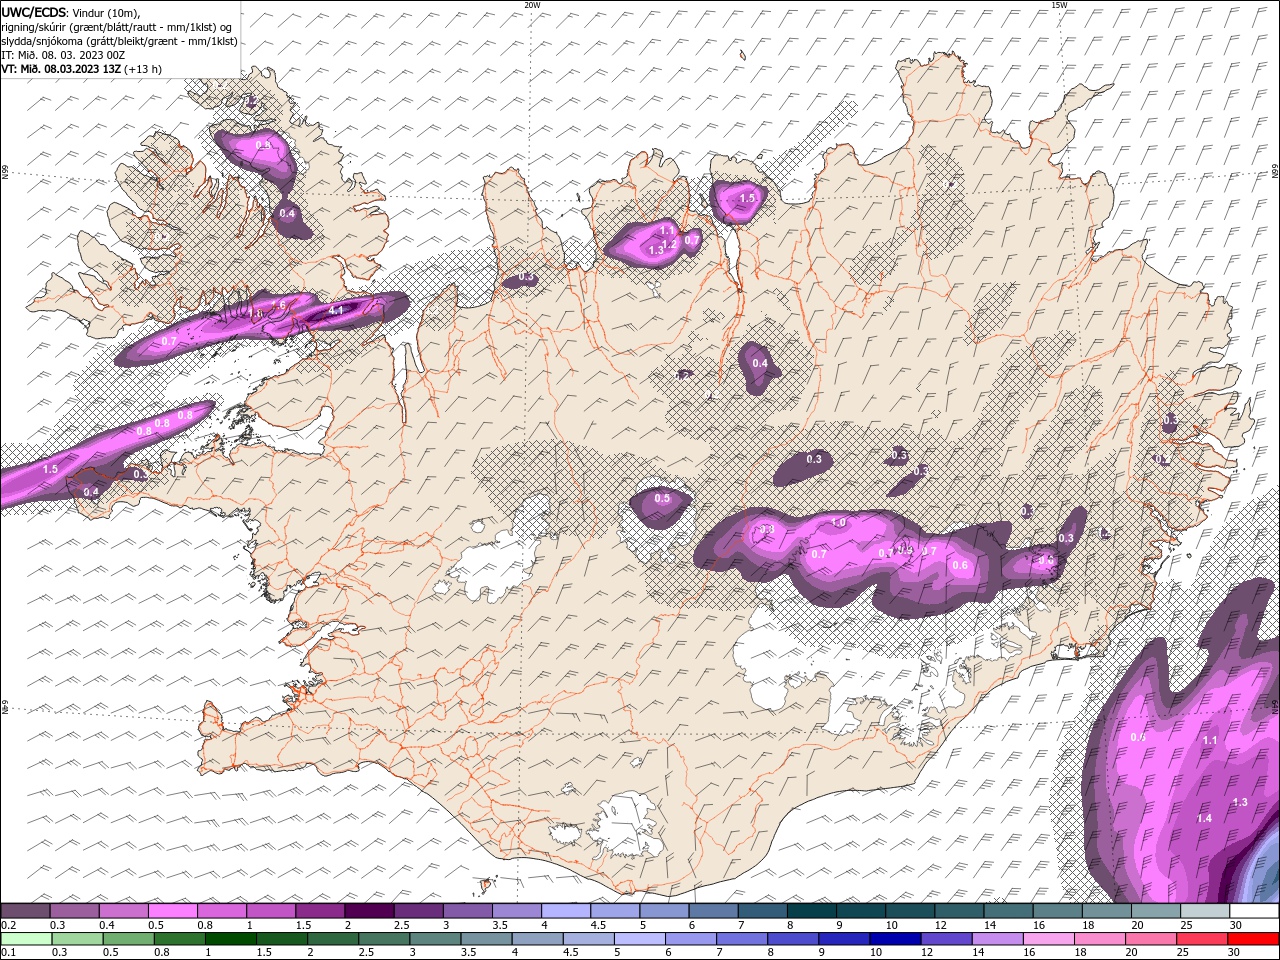
Task: Select the darkest green 1 mm legend swatch
Action: [231, 939]
